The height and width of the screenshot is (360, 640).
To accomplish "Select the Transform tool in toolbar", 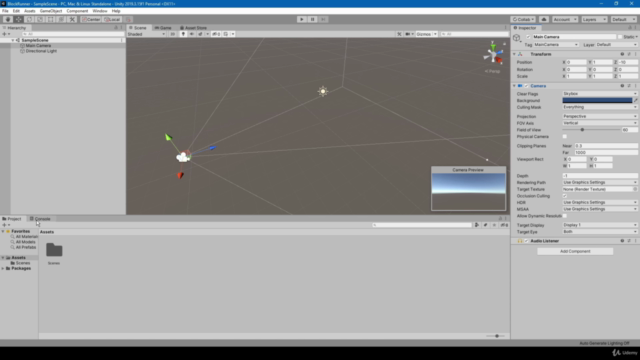I will click(61, 19).
